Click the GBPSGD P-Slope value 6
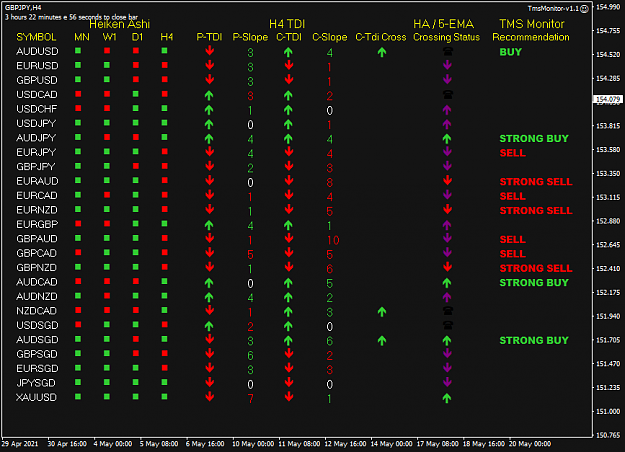 pyautogui.click(x=250, y=355)
